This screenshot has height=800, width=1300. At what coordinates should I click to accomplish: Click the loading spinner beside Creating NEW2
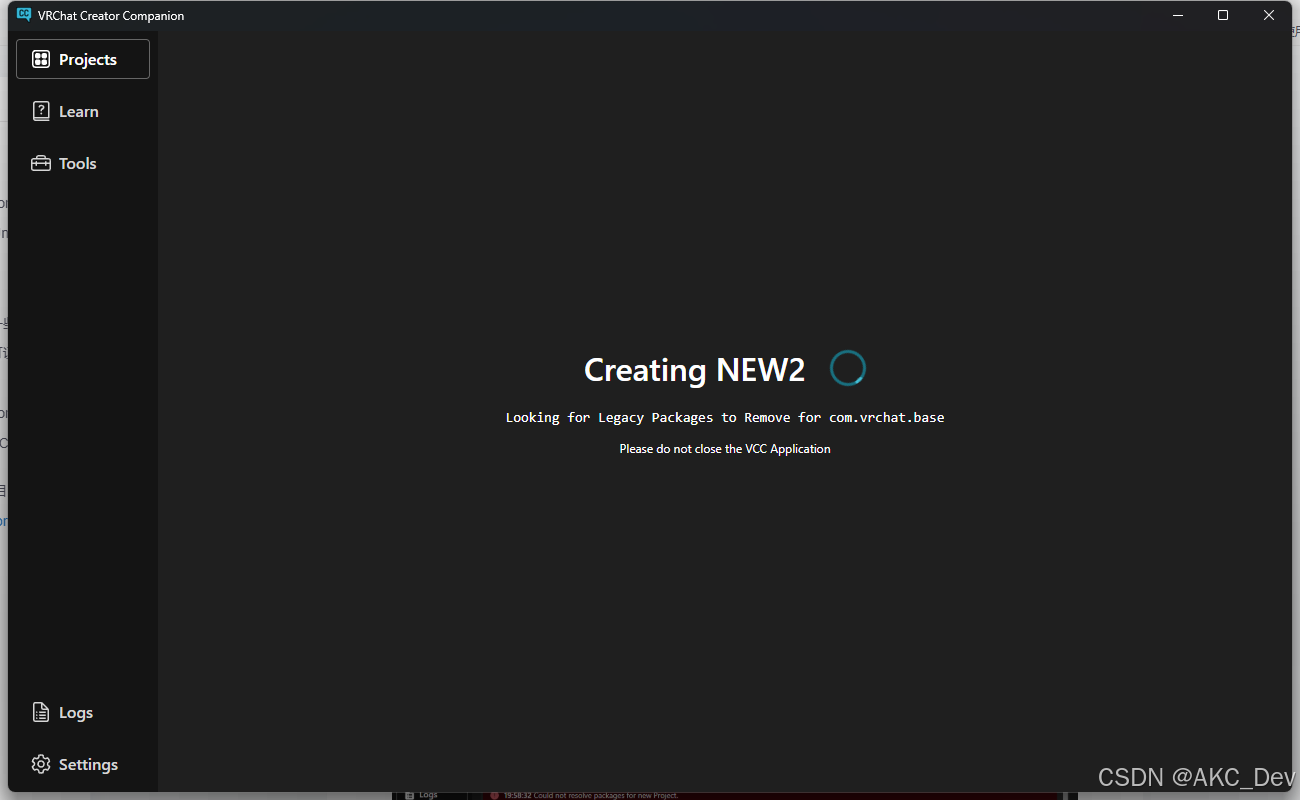click(x=848, y=369)
